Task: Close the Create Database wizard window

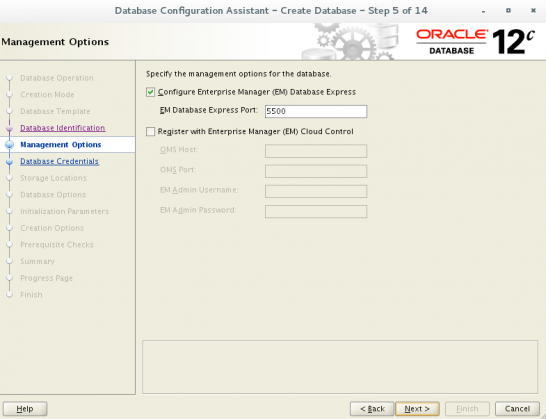Action: click(x=533, y=10)
